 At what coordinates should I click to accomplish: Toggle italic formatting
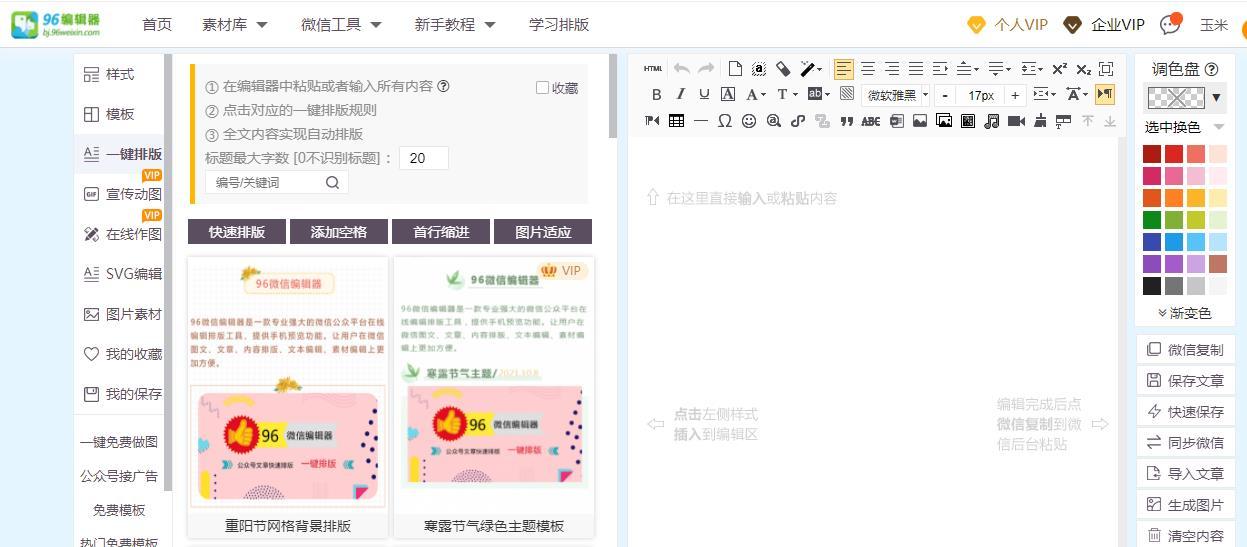click(x=680, y=95)
